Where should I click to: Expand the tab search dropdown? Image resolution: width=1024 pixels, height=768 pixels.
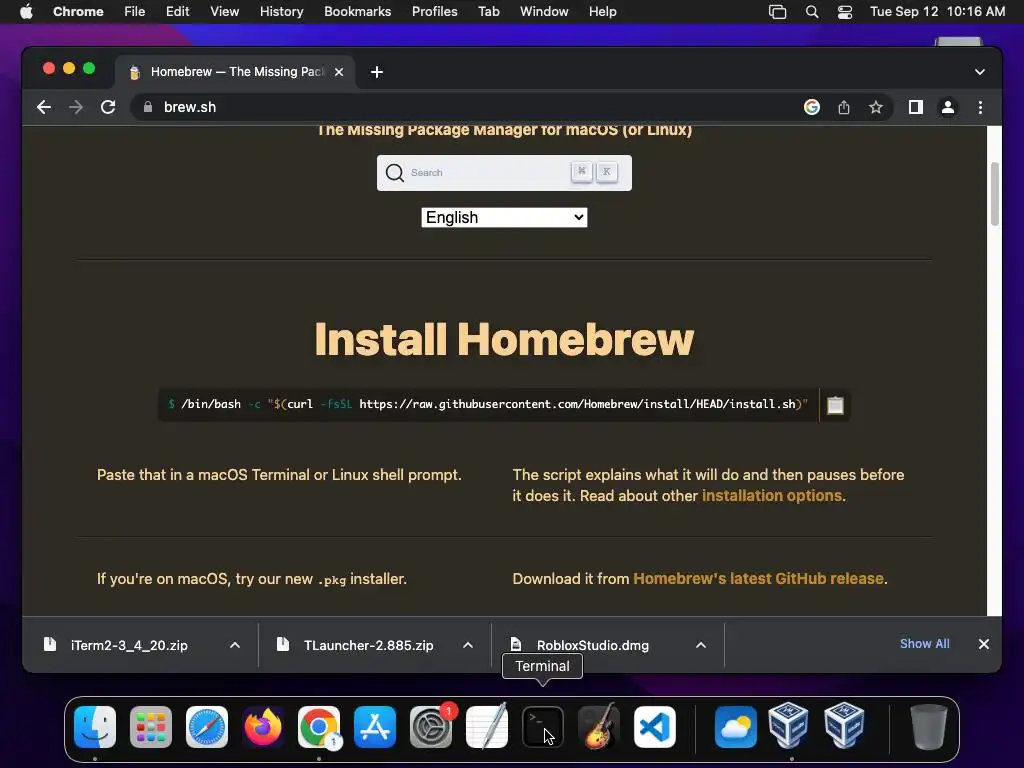coord(980,72)
